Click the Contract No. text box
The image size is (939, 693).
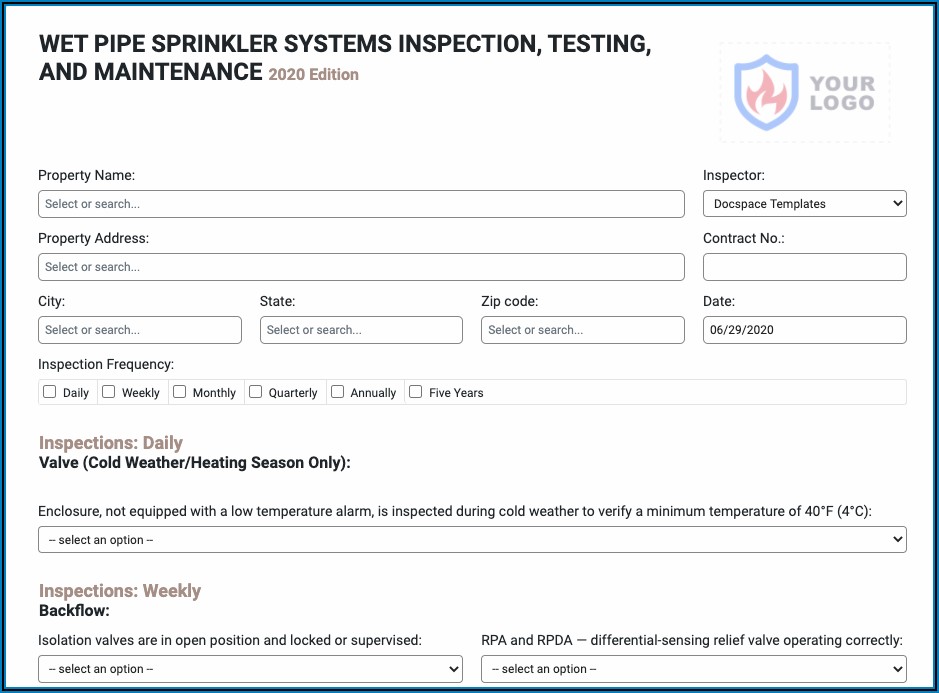[804, 267]
